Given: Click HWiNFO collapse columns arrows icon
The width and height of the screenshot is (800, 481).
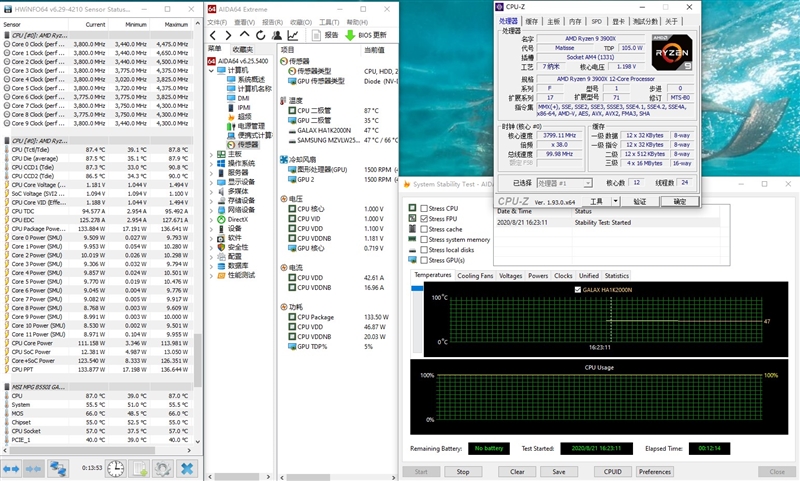Looking at the screenshot, I should tap(34, 468).
